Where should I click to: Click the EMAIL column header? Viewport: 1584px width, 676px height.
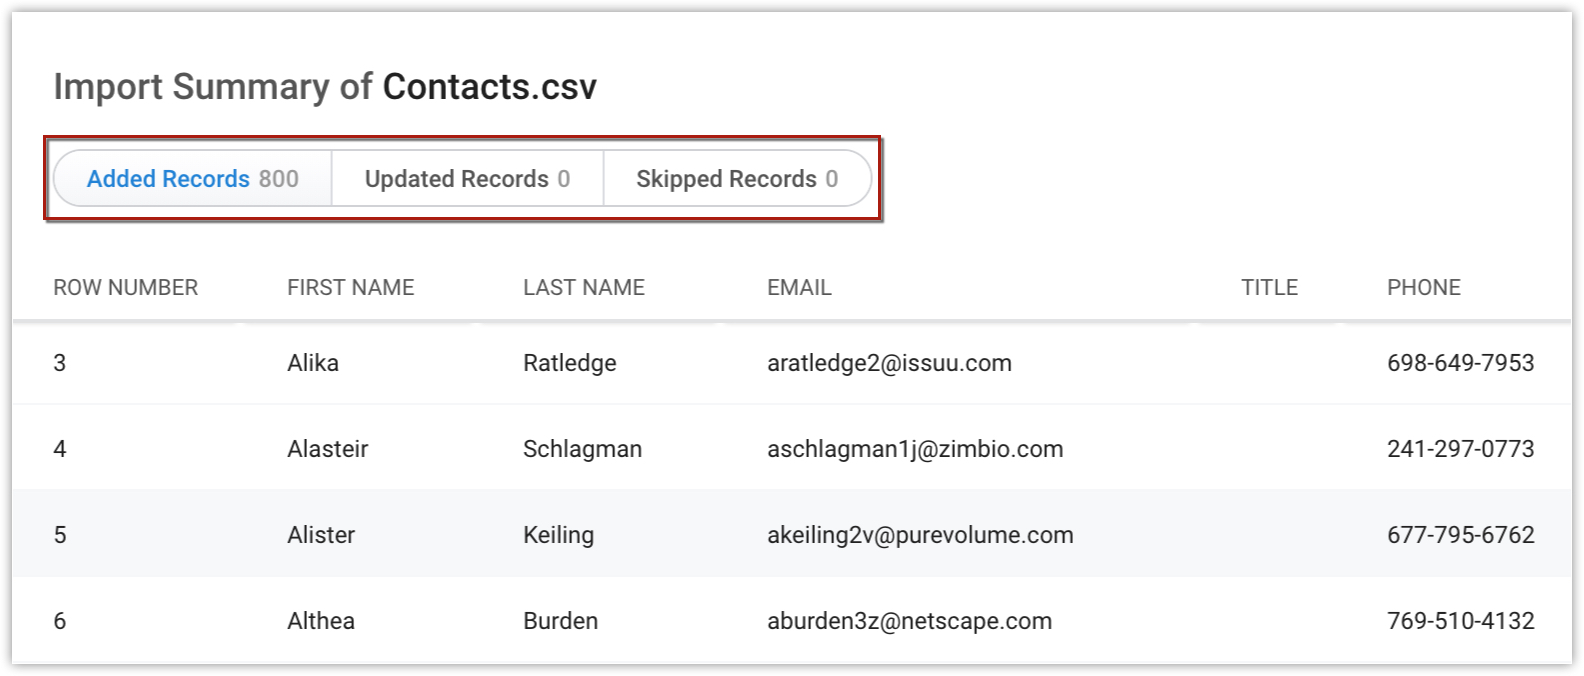[x=799, y=288]
